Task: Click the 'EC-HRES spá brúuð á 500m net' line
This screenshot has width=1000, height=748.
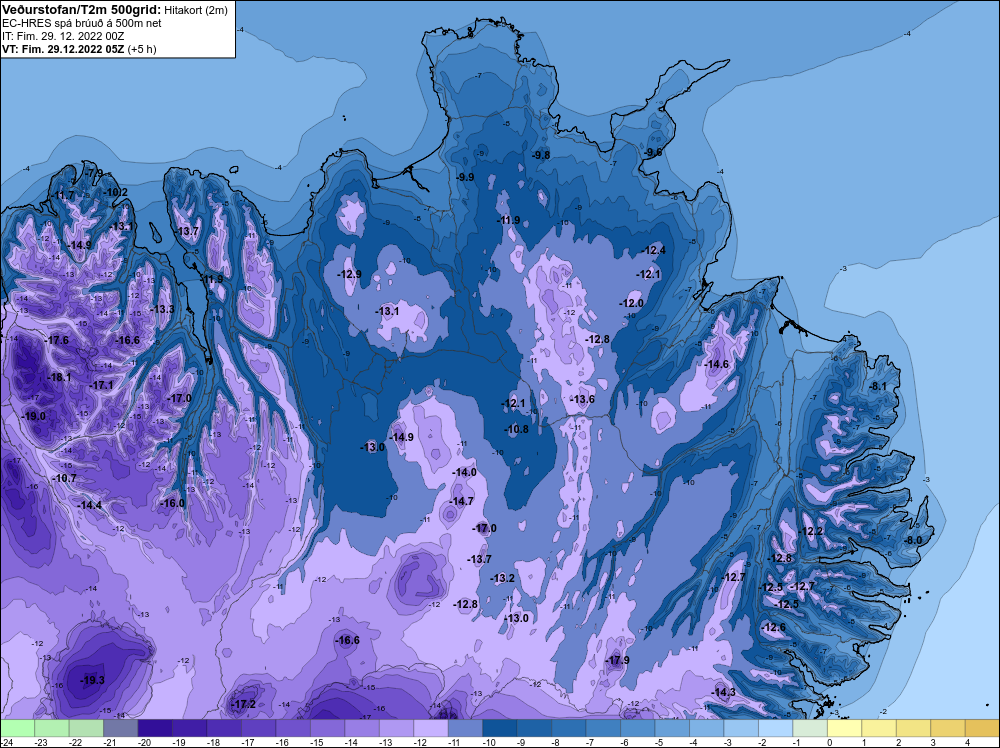Action: [x=82, y=23]
